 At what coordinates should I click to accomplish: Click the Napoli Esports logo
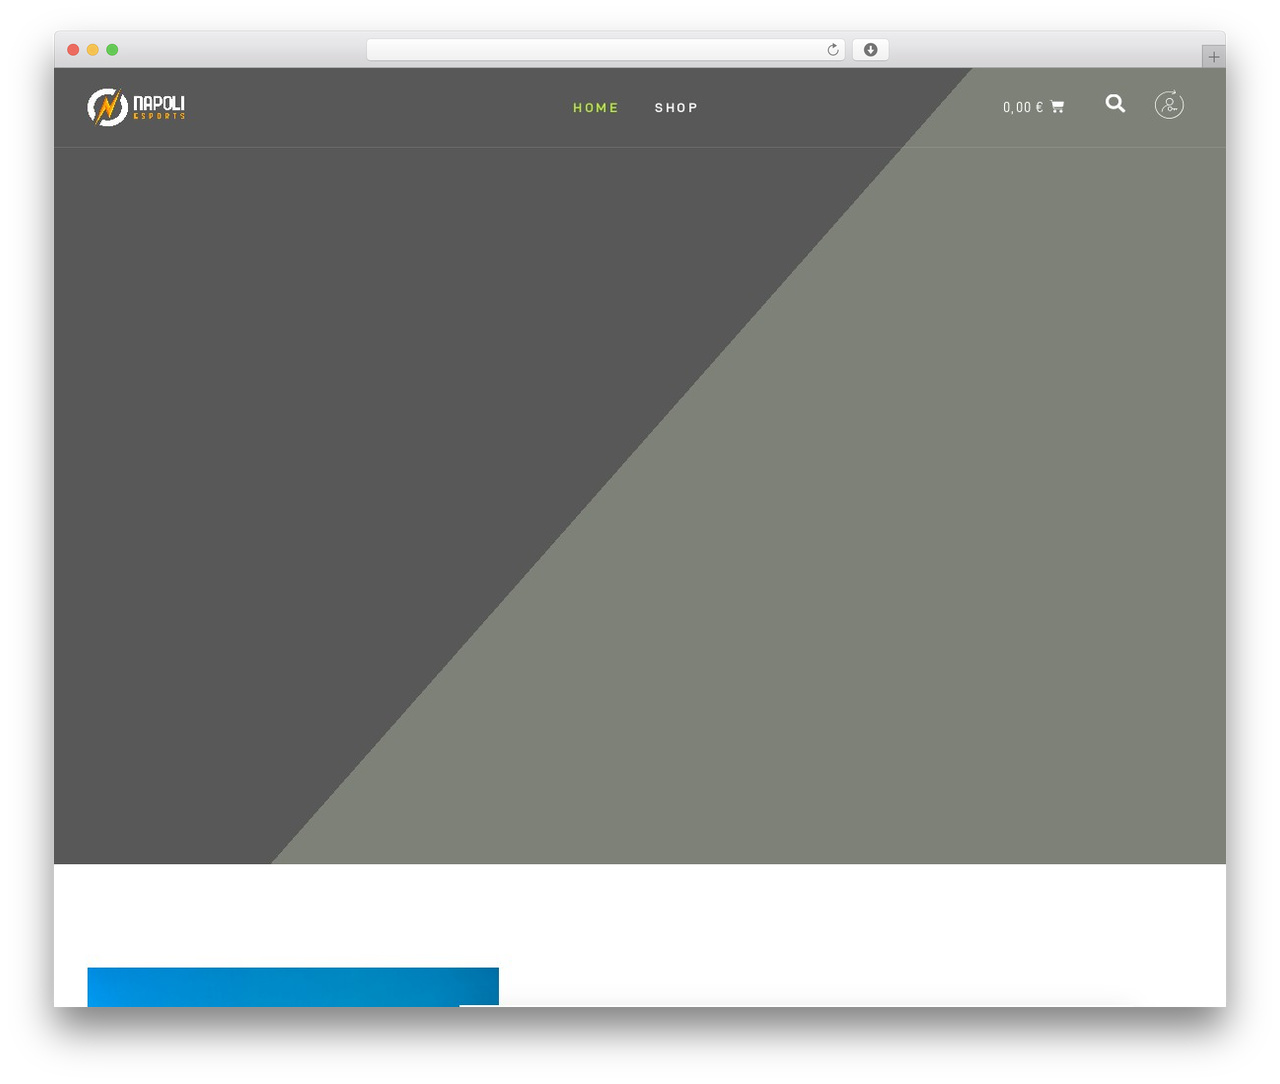pos(136,107)
